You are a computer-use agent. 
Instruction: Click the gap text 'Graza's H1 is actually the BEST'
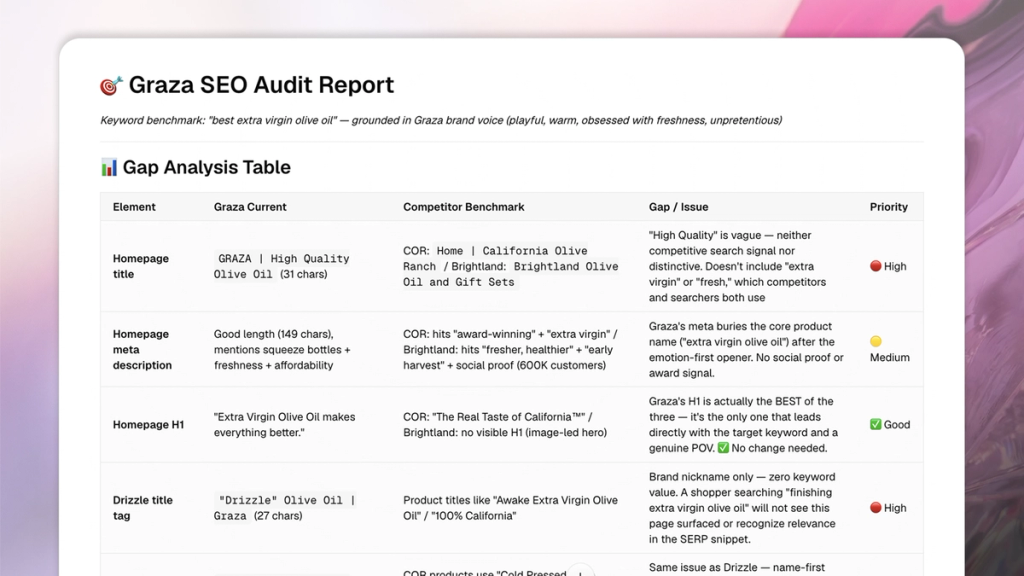[x=743, y=424]
